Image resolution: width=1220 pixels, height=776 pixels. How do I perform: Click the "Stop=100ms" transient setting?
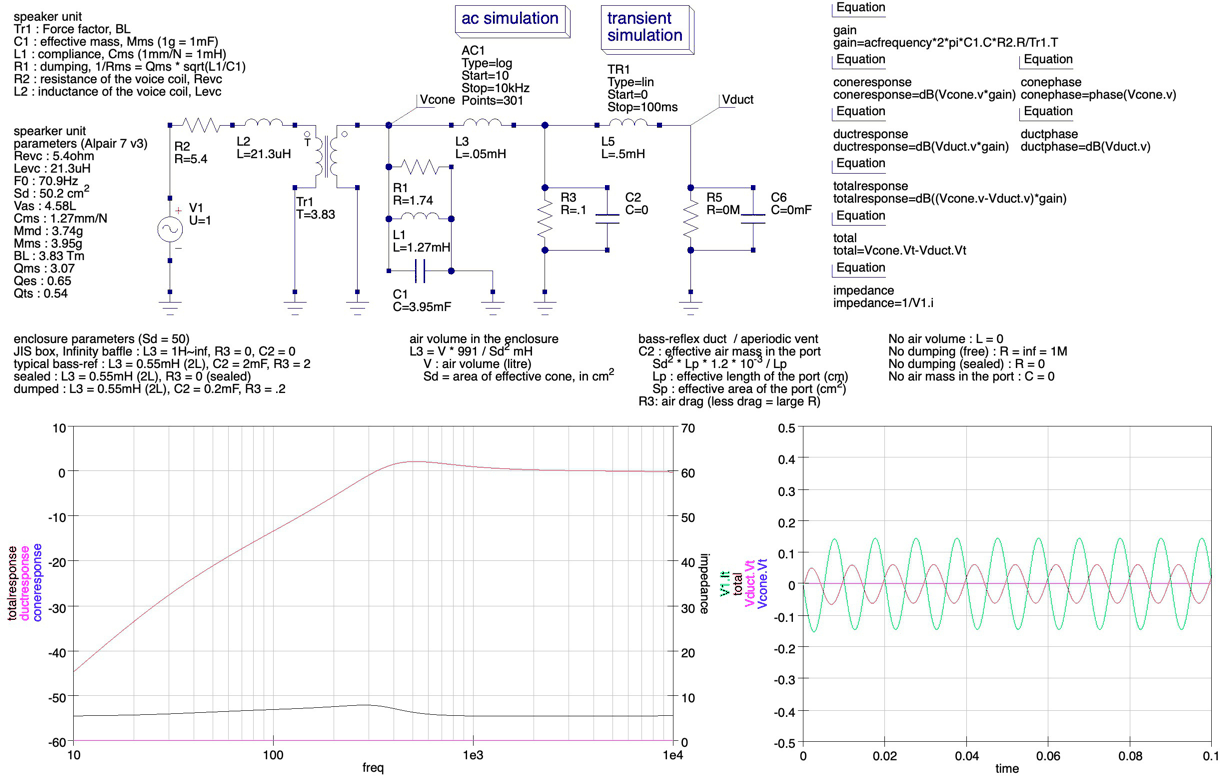pyautogui.click(x=644, y=107)
